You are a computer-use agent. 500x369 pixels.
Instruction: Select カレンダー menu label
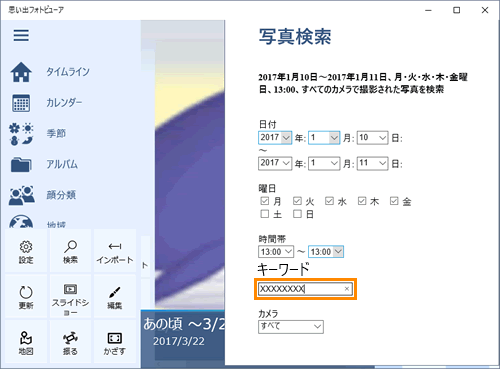click(x=64, y=103)
